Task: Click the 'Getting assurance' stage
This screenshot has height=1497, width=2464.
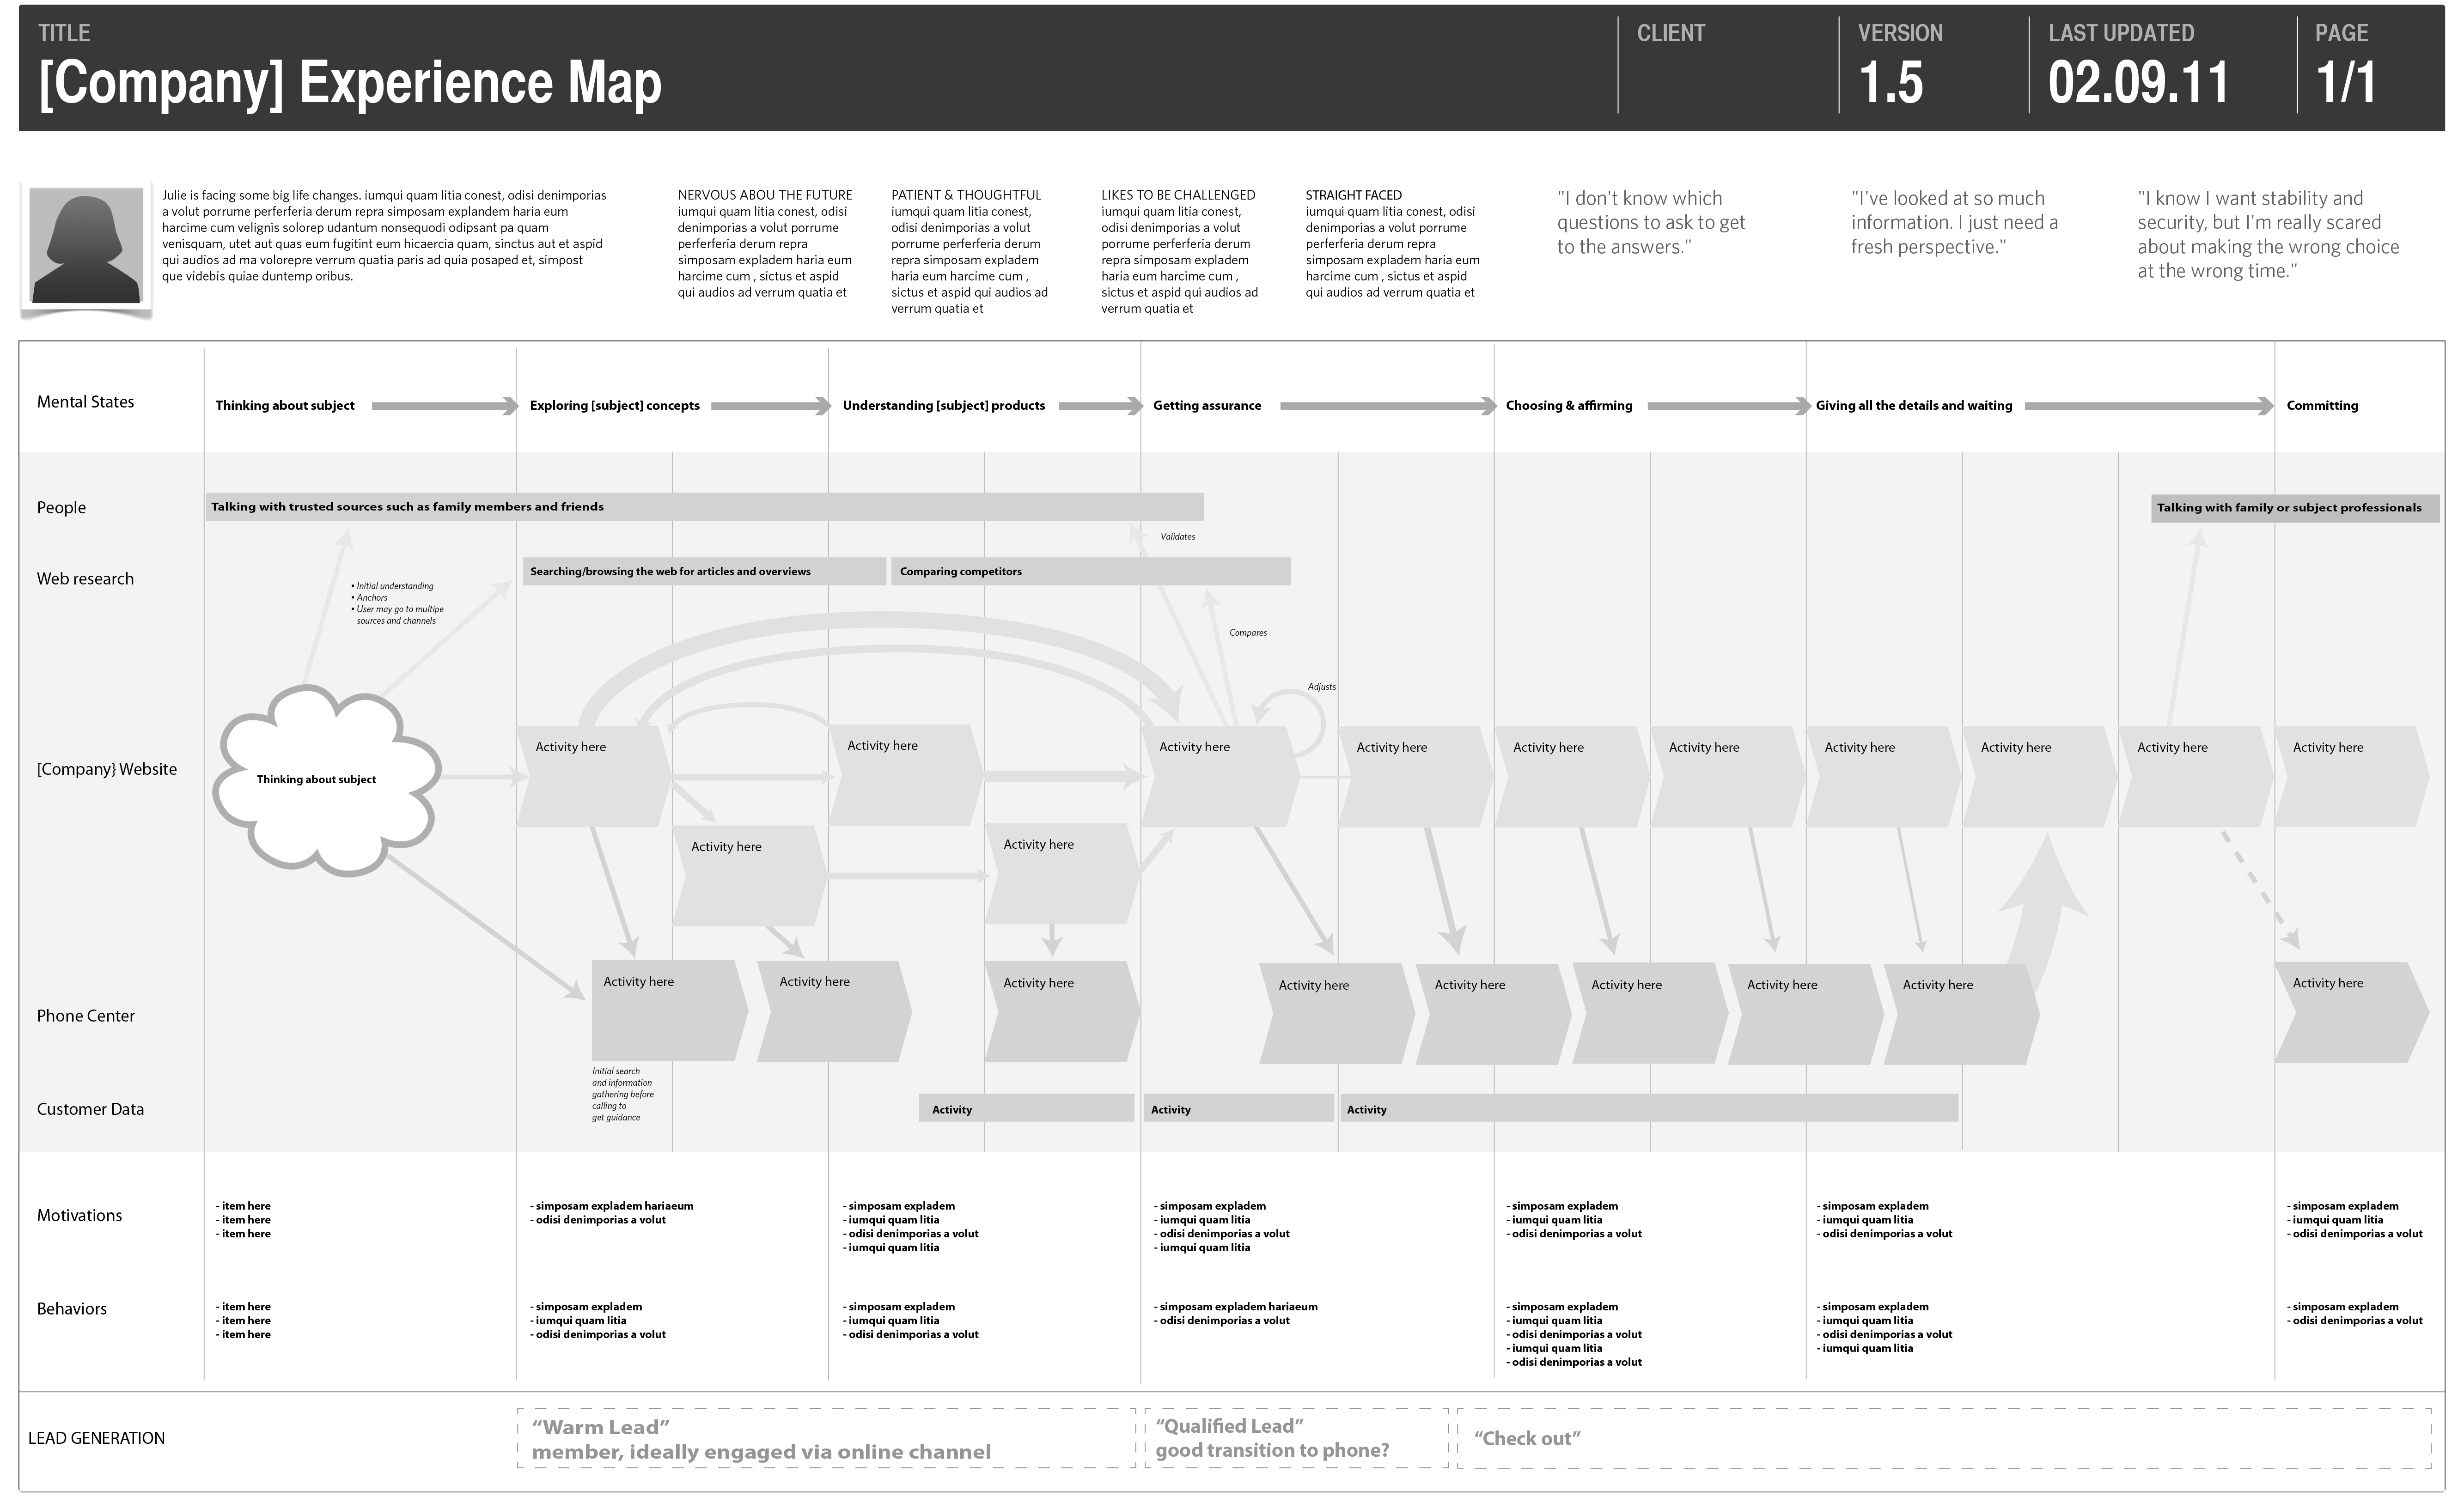Action: [1207, 405]
